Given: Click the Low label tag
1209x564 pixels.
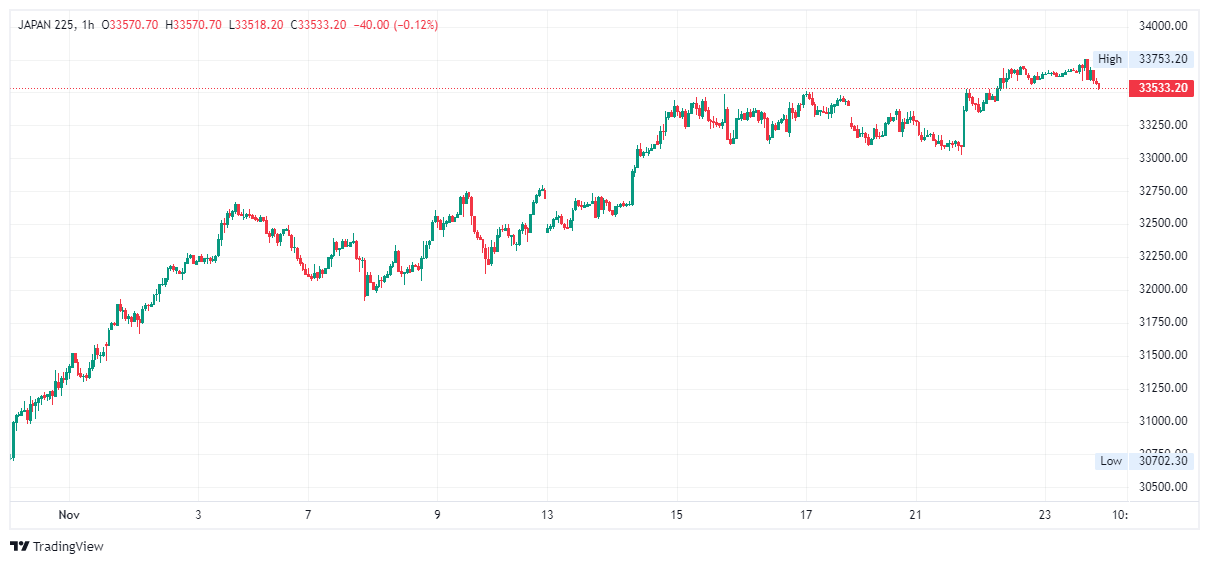Looking at the screenshot, I should (x=1111, y=461).
